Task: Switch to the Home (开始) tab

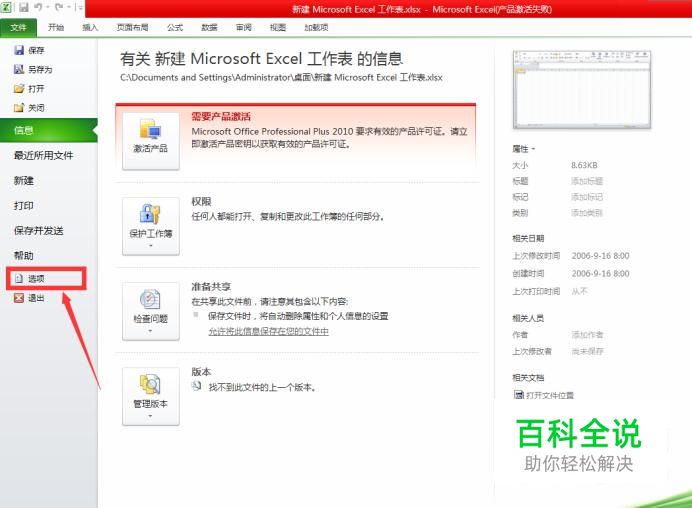Action: (56, 27)
